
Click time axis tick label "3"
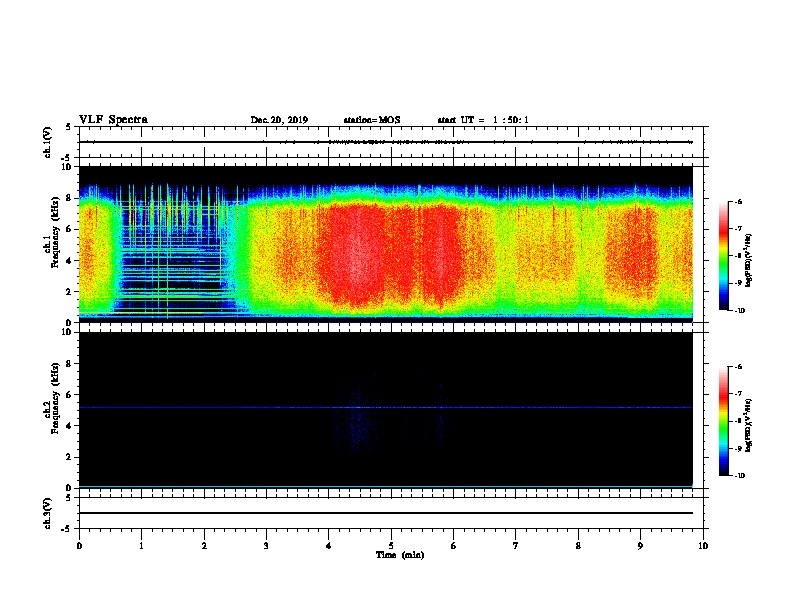266,545
